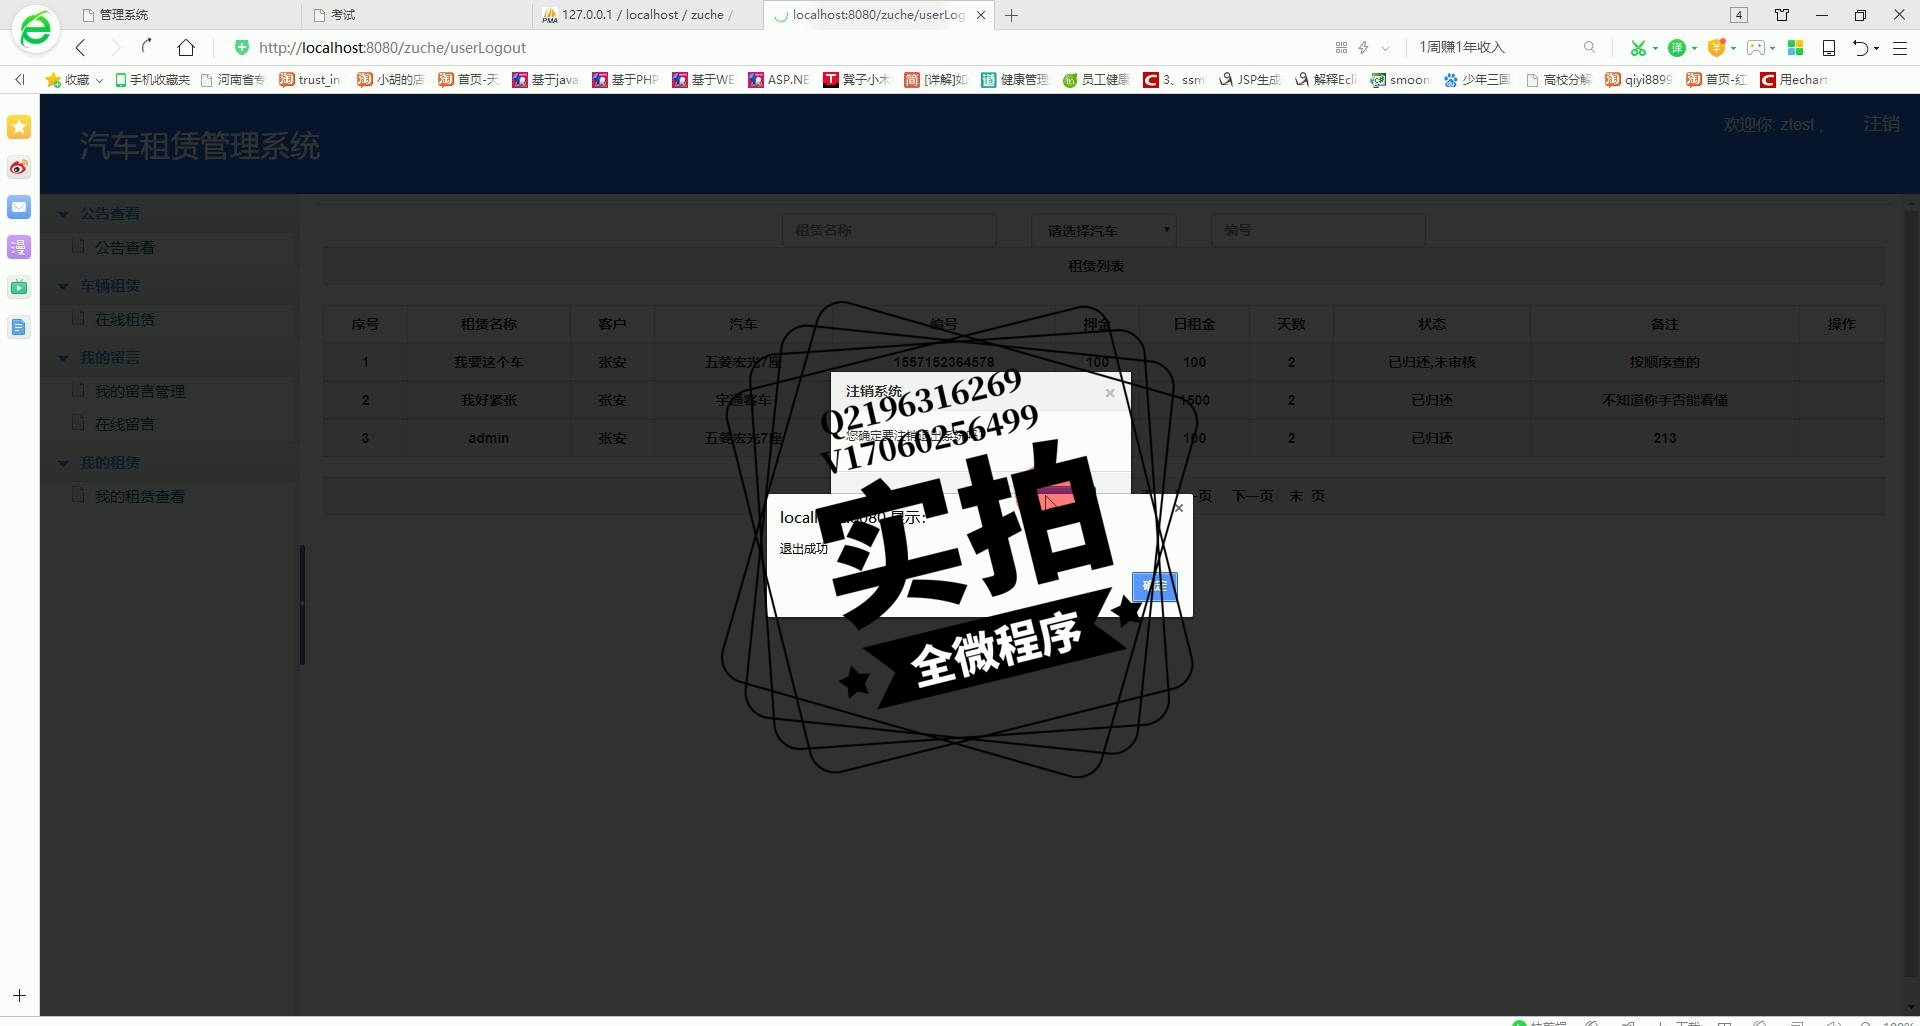
Task: Open 我的租赁查看 tree item
Action: click(x=139, y=496)
